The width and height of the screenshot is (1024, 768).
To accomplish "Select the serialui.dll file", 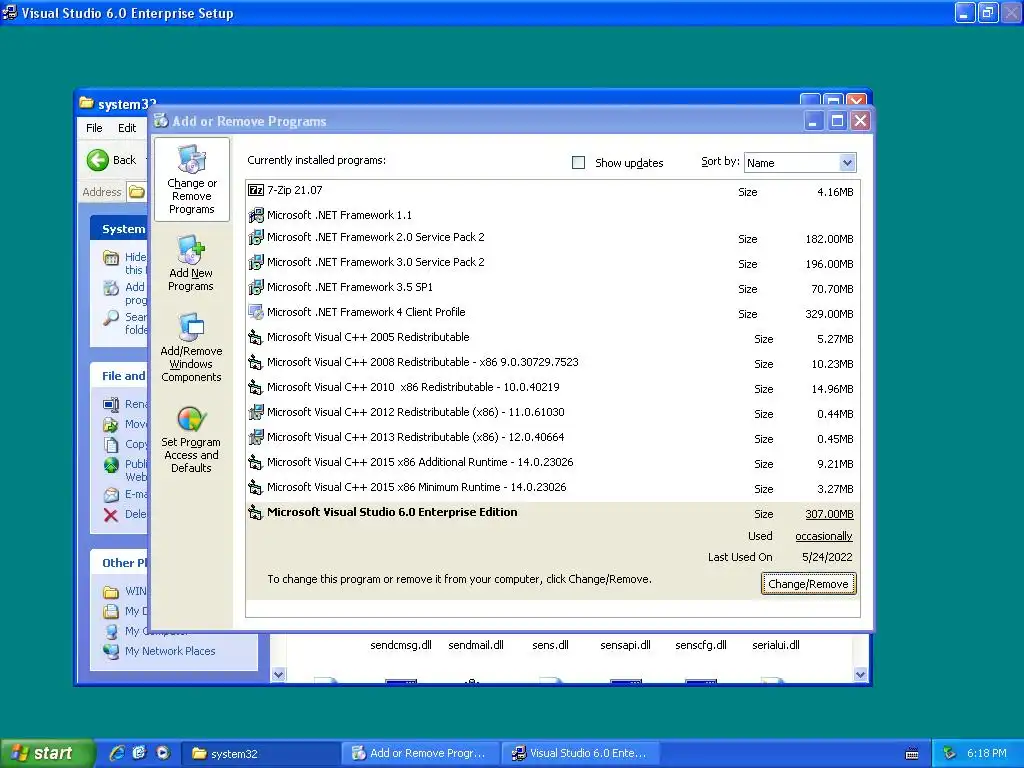I will pyautogui.click(x=776, y=645).
